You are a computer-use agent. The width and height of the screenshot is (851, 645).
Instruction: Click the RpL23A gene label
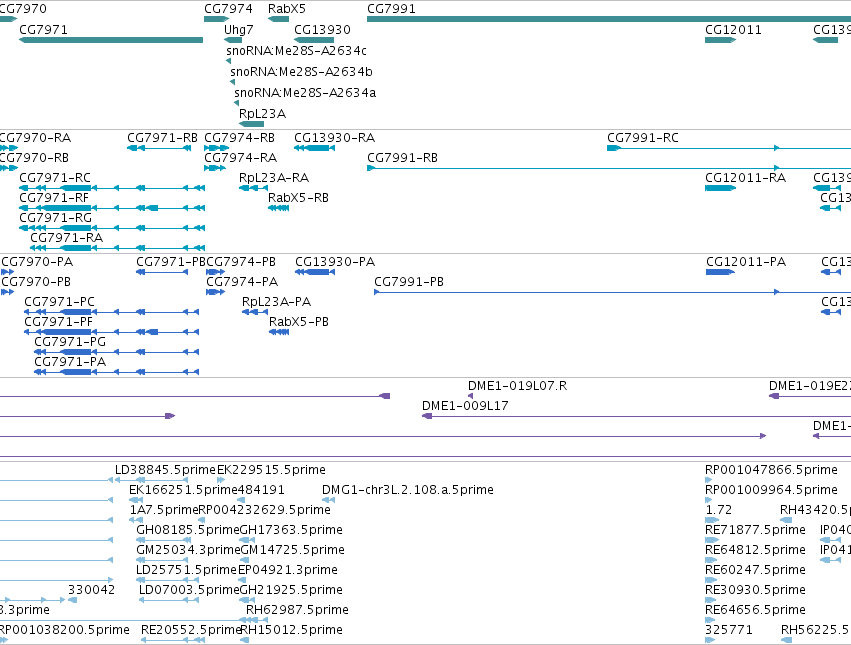tap(262, 114)
